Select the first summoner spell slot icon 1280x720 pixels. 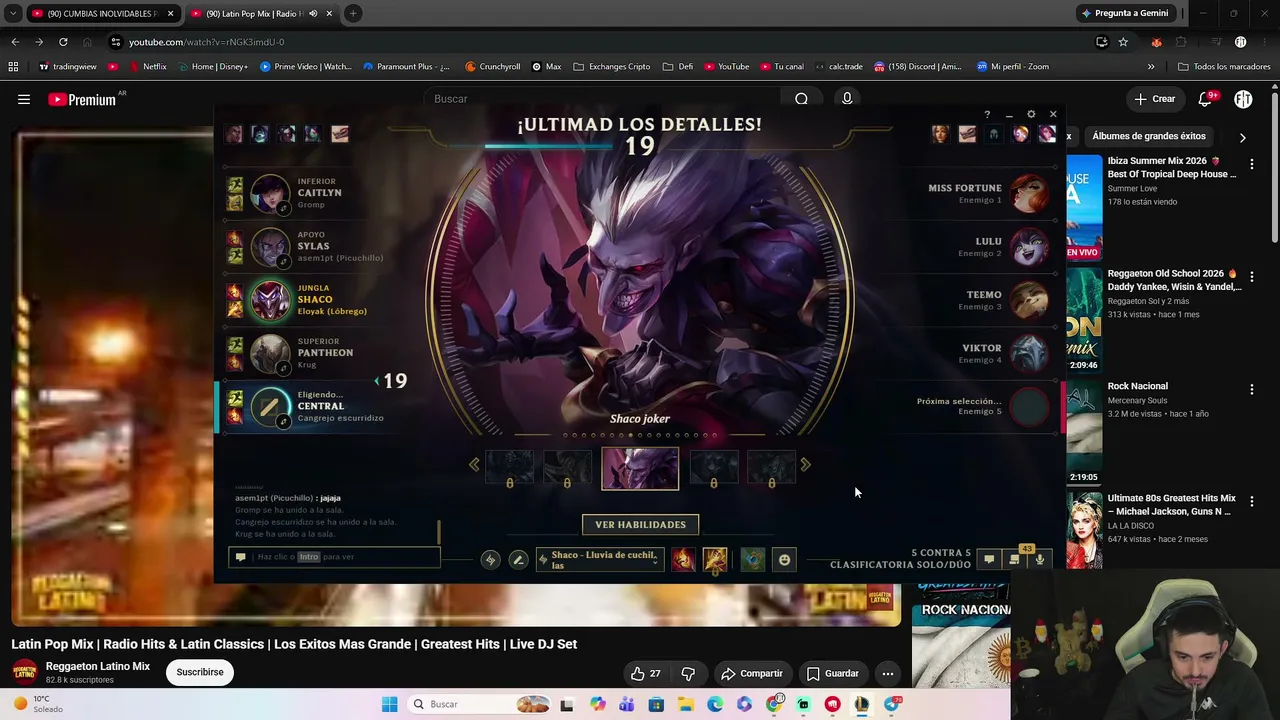click(683, 560)
